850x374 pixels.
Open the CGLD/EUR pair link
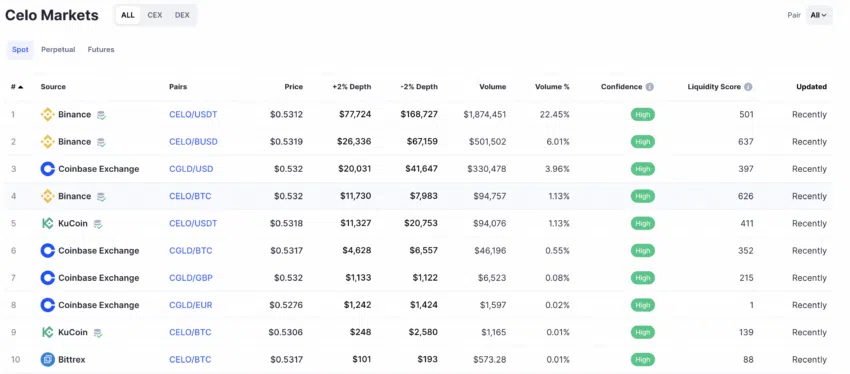coord(191,305)
